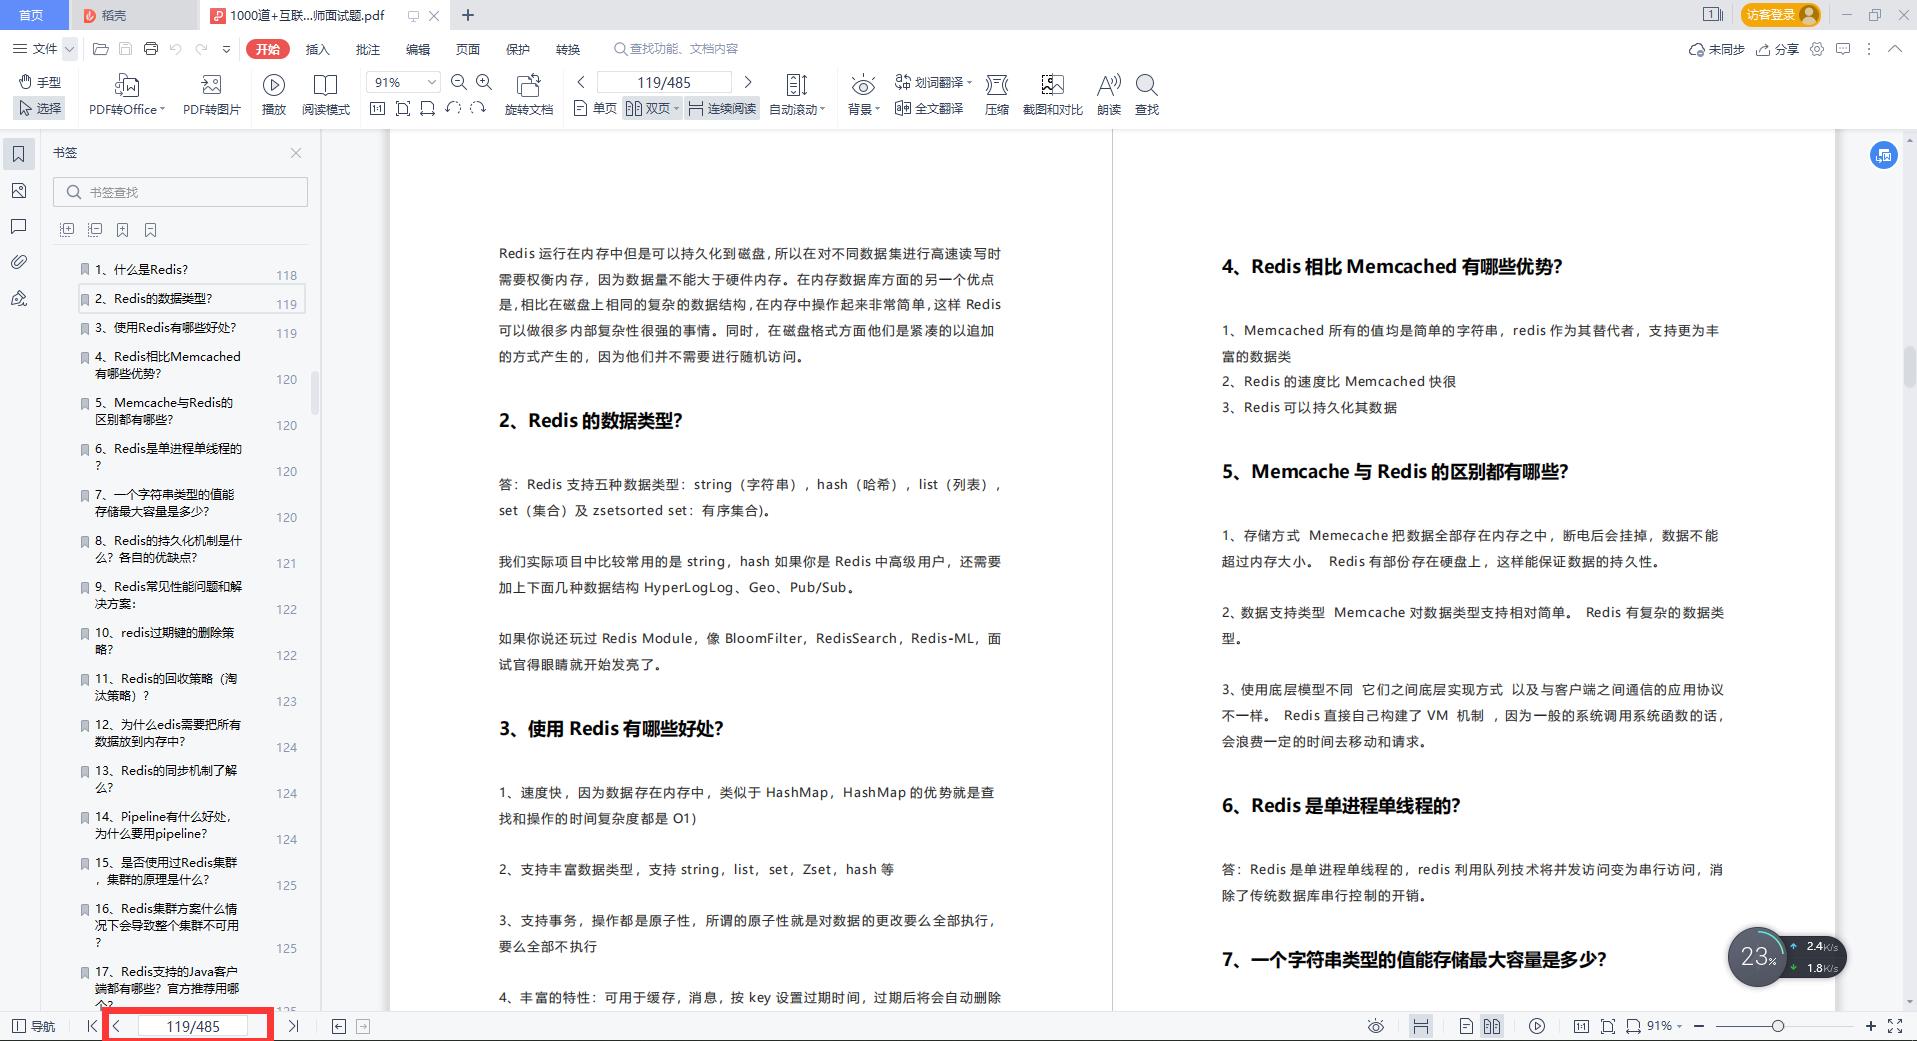The width and height of the screenshot is (1917, 1041).
Task: Expand the 文件 menu arrow
Action: point(69,49)
